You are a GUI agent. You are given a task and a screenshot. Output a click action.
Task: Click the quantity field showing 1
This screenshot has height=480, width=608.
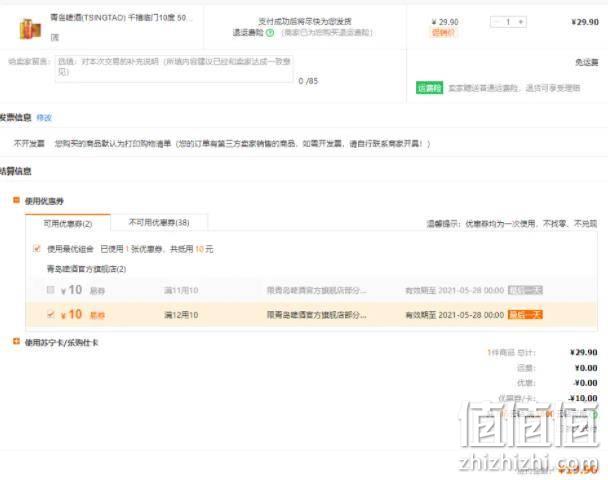click(x=508, y=22)
